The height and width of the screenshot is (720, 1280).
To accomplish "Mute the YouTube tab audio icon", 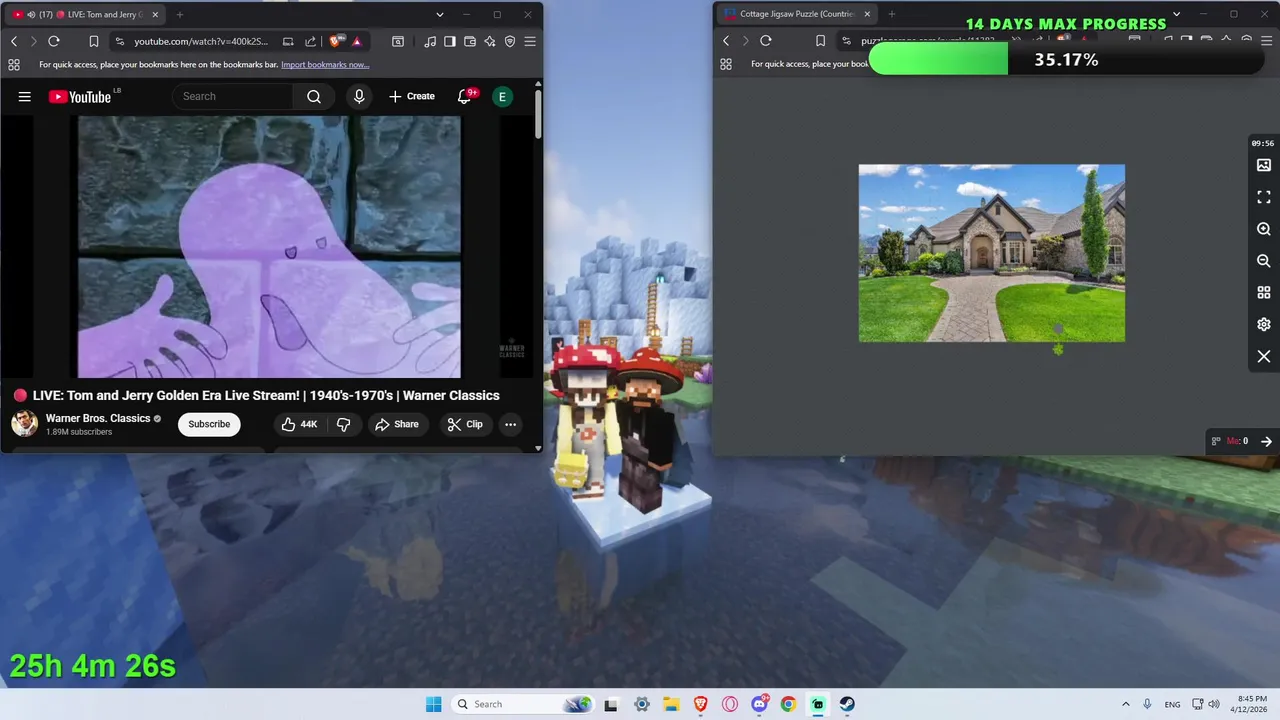I will click(x=31, y=15).
